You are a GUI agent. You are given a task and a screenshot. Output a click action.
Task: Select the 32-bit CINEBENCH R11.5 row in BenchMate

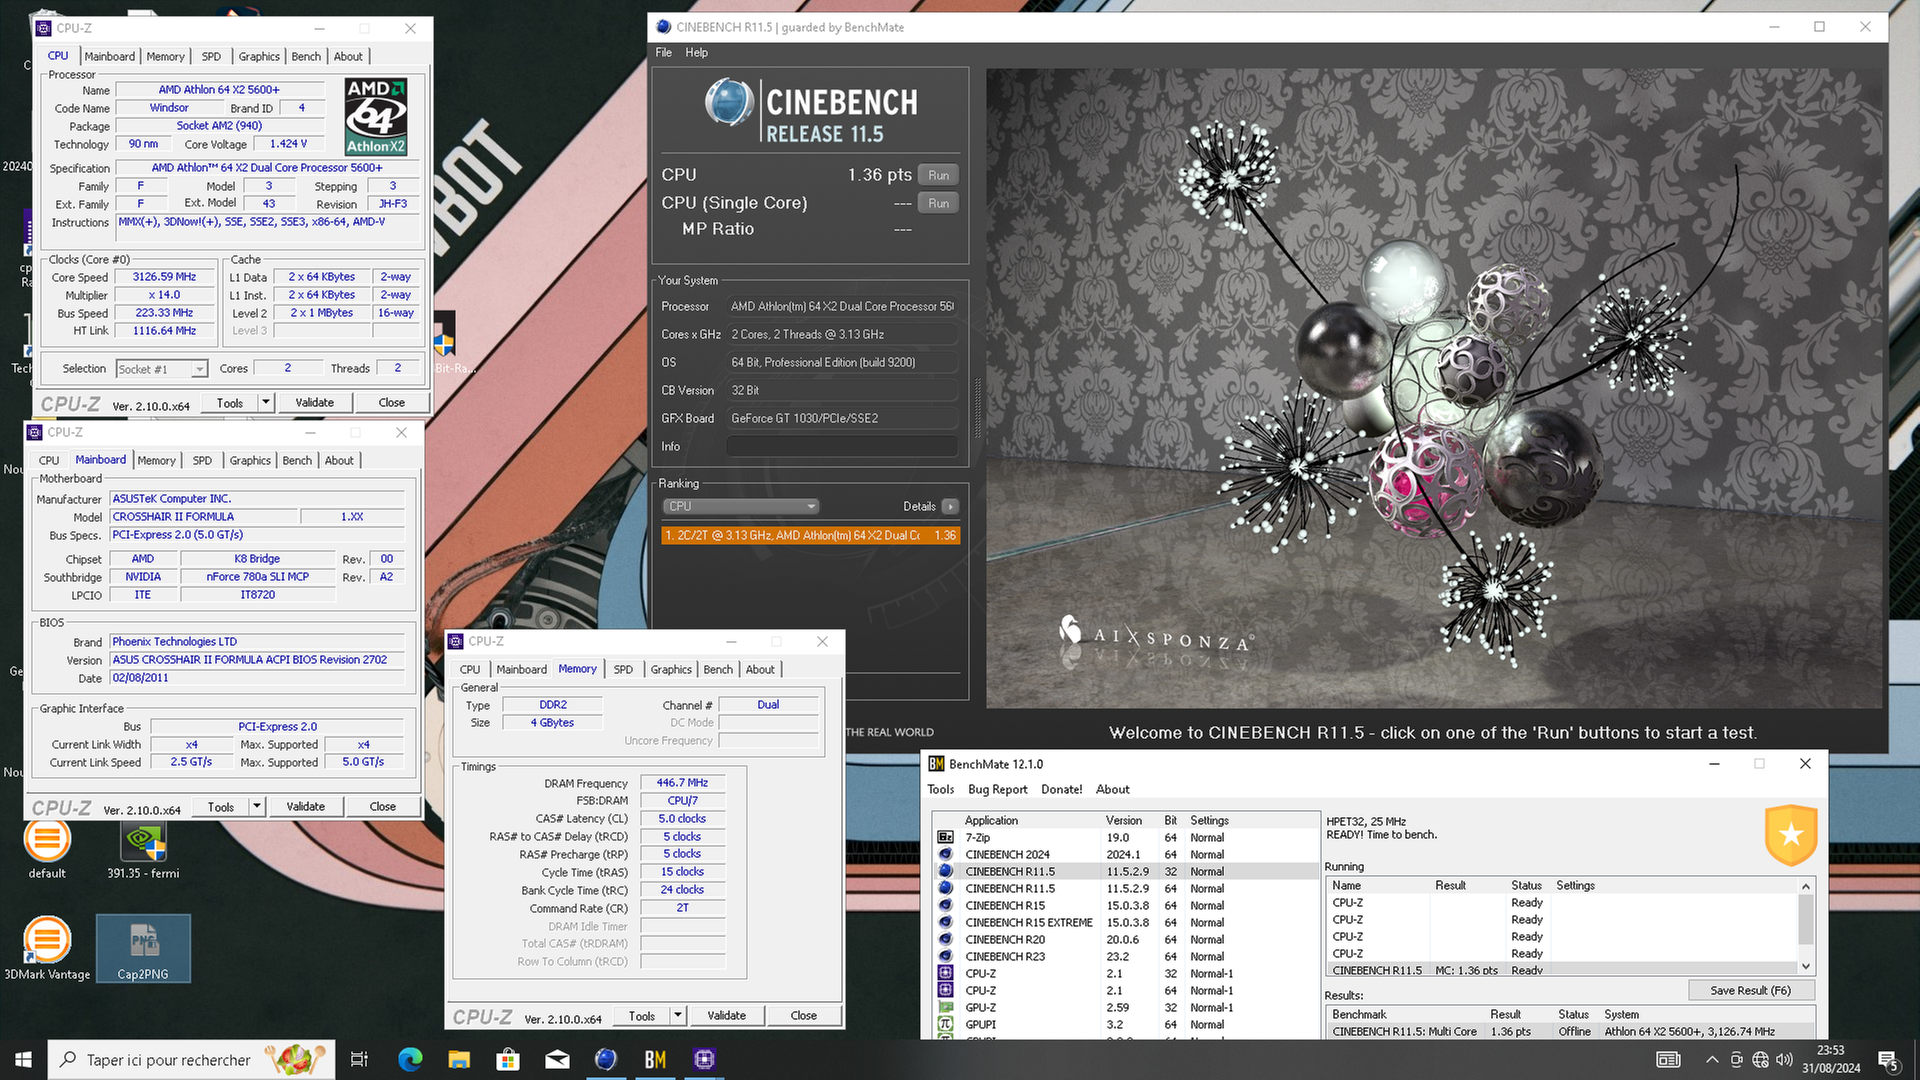(1126, 871)
